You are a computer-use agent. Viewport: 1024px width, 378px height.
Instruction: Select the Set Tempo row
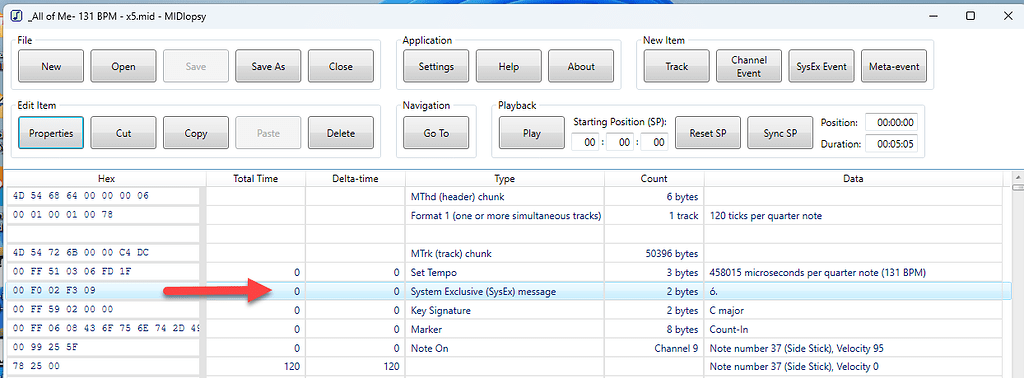tap(504, 272)
